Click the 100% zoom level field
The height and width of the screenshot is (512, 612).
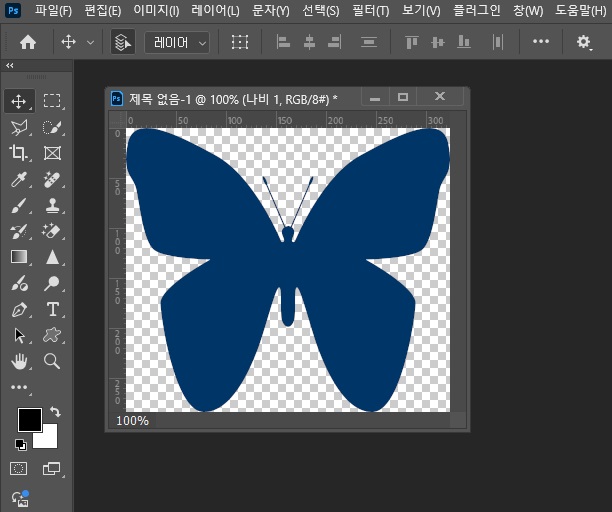(132, 421)
